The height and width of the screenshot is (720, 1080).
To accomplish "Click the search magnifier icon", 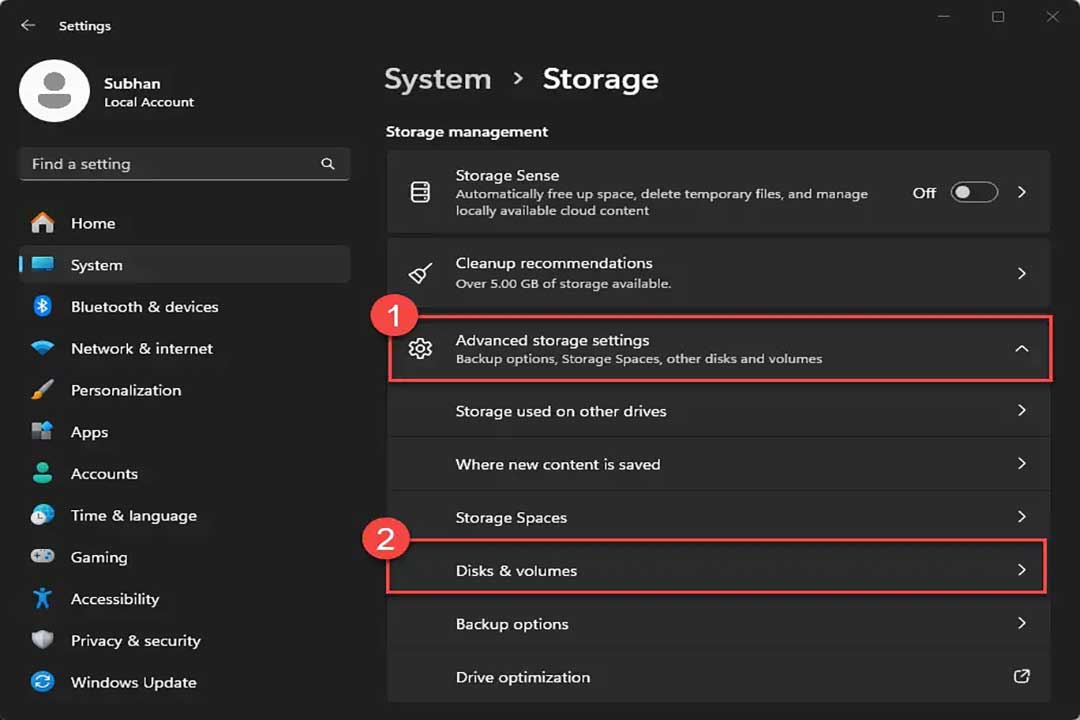I will [x=328, y=164].
